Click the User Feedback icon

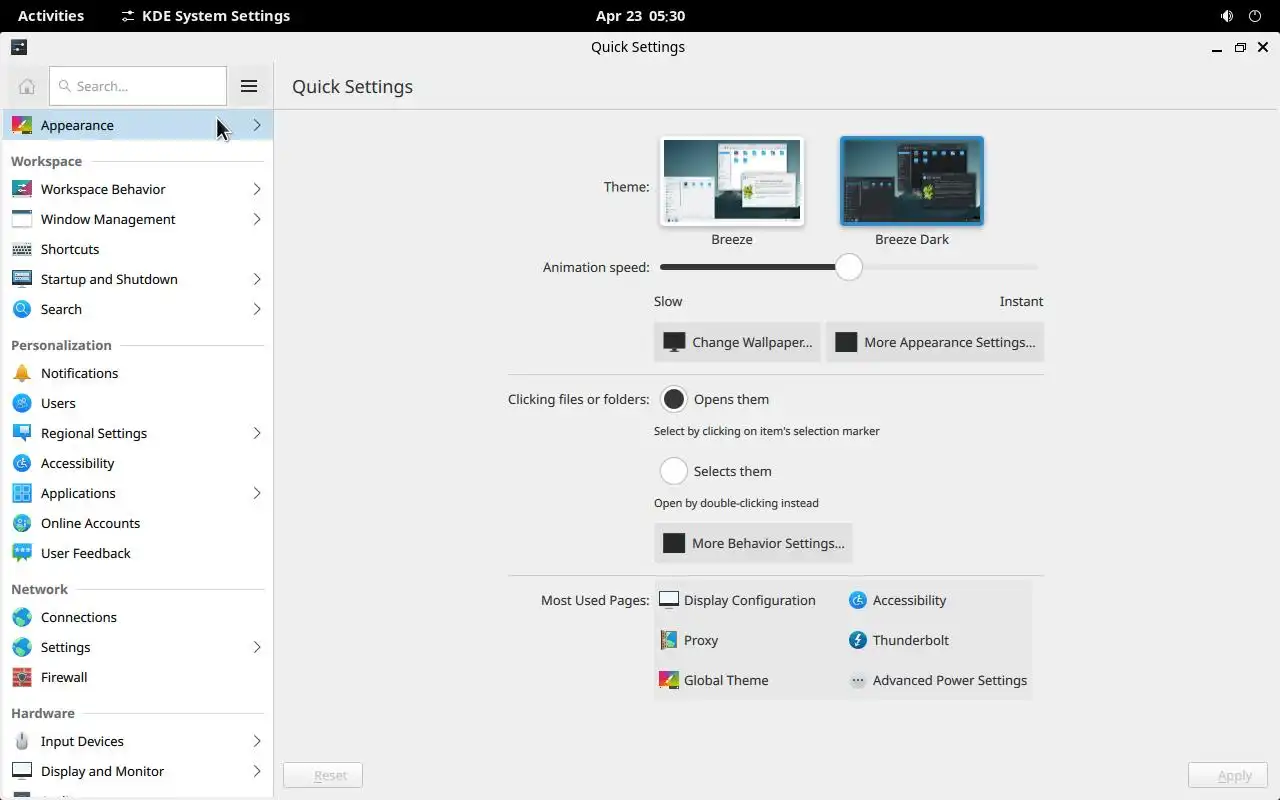coord(22,553)
